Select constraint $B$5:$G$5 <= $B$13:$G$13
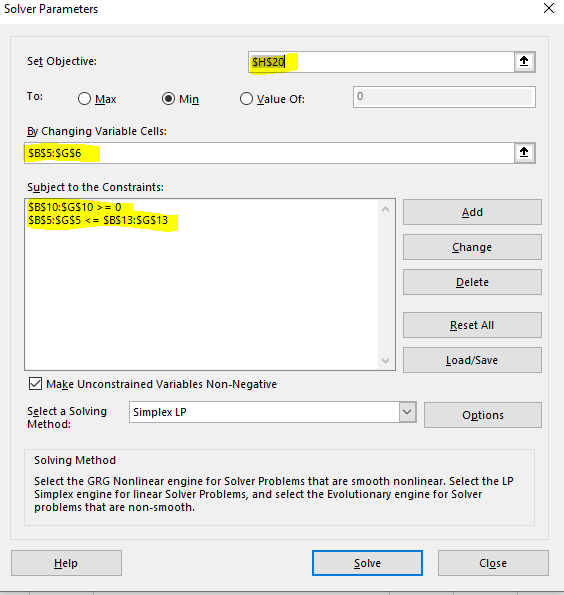 [x=98, y=220]
